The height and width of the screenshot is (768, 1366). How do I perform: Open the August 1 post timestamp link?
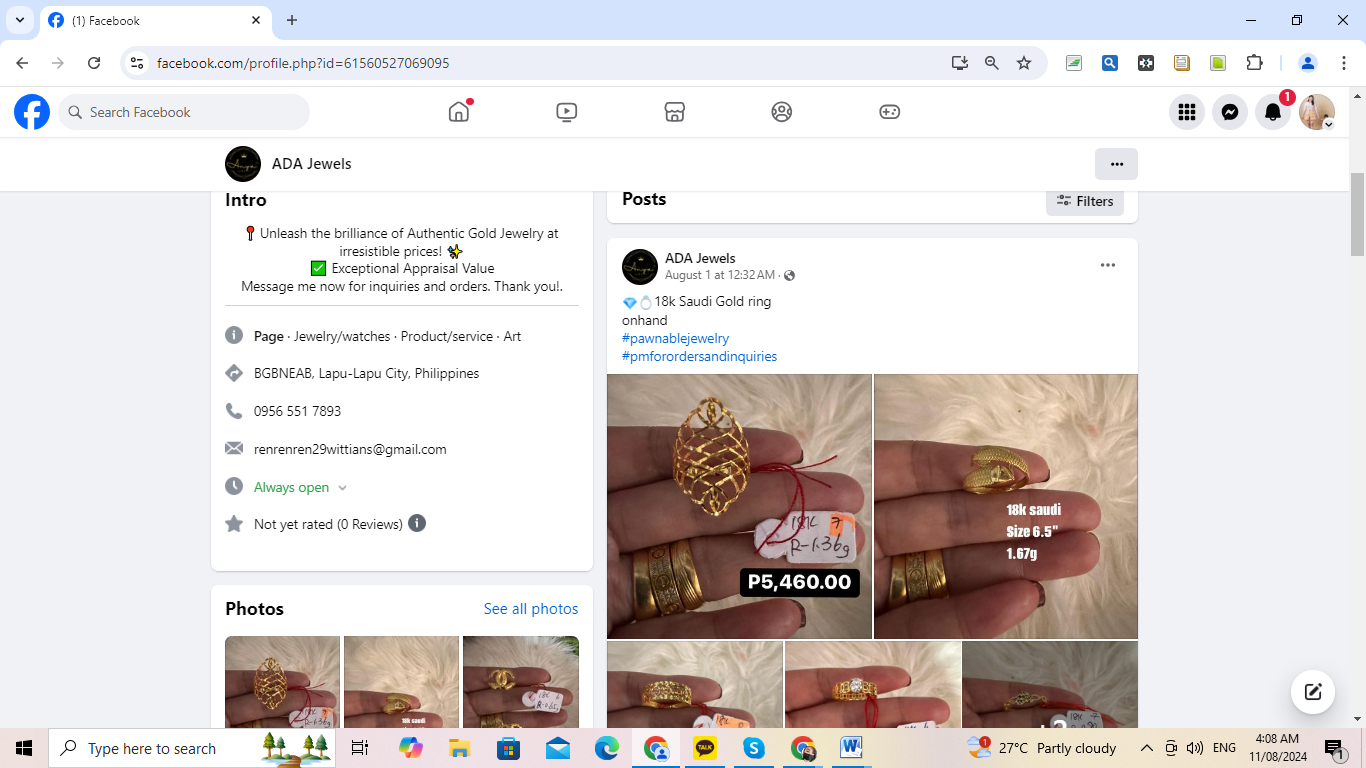point(720,275)
